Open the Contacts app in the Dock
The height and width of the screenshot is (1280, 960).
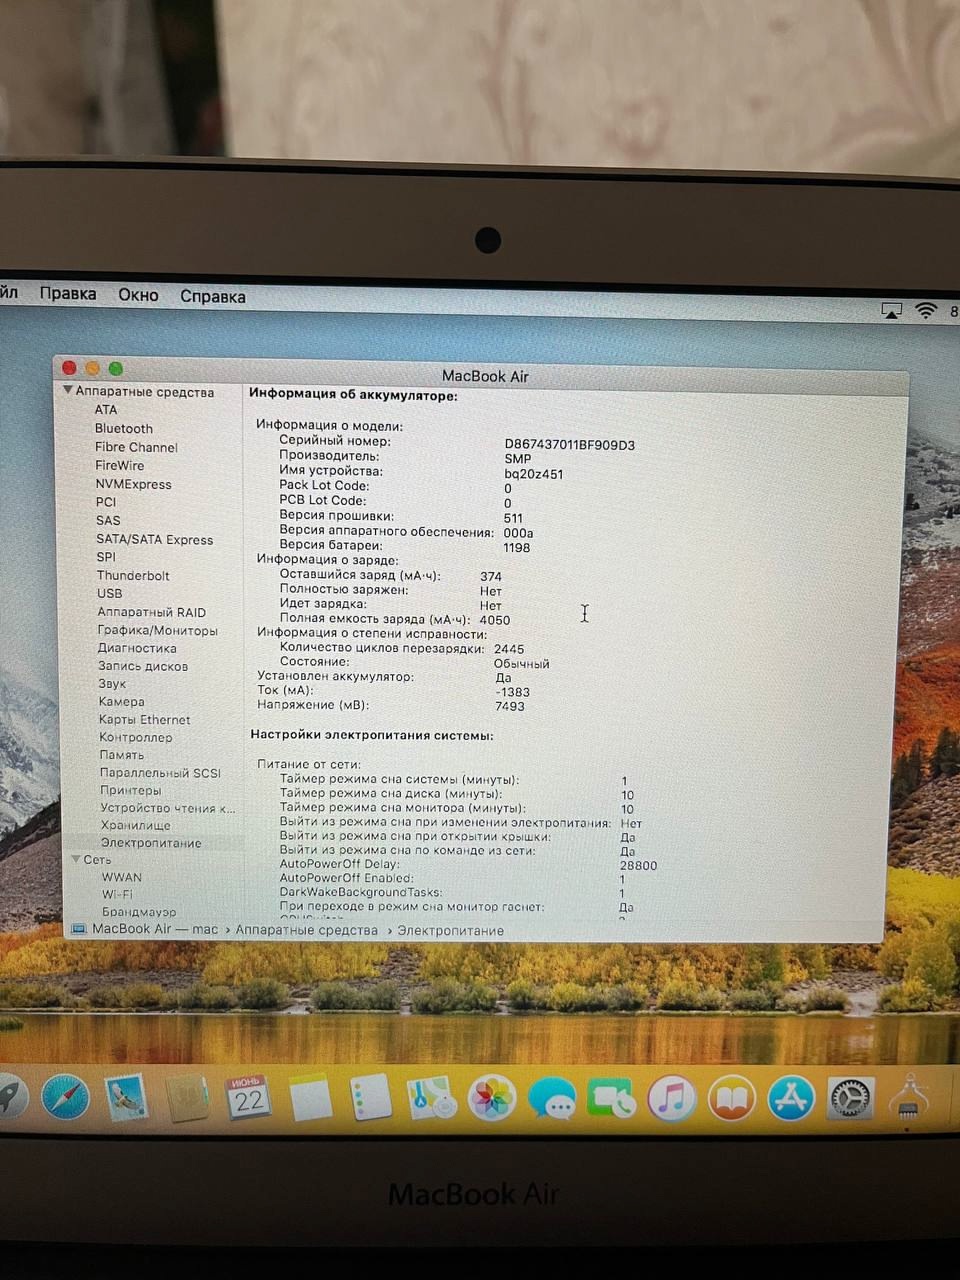click(x=187, y=1099)
